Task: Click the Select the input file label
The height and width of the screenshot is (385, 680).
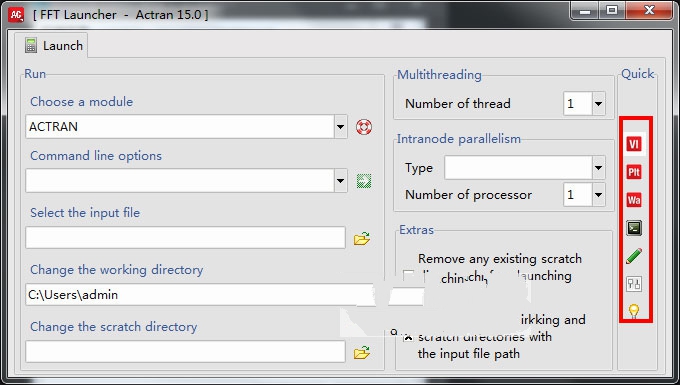Action: click(85, 213)
